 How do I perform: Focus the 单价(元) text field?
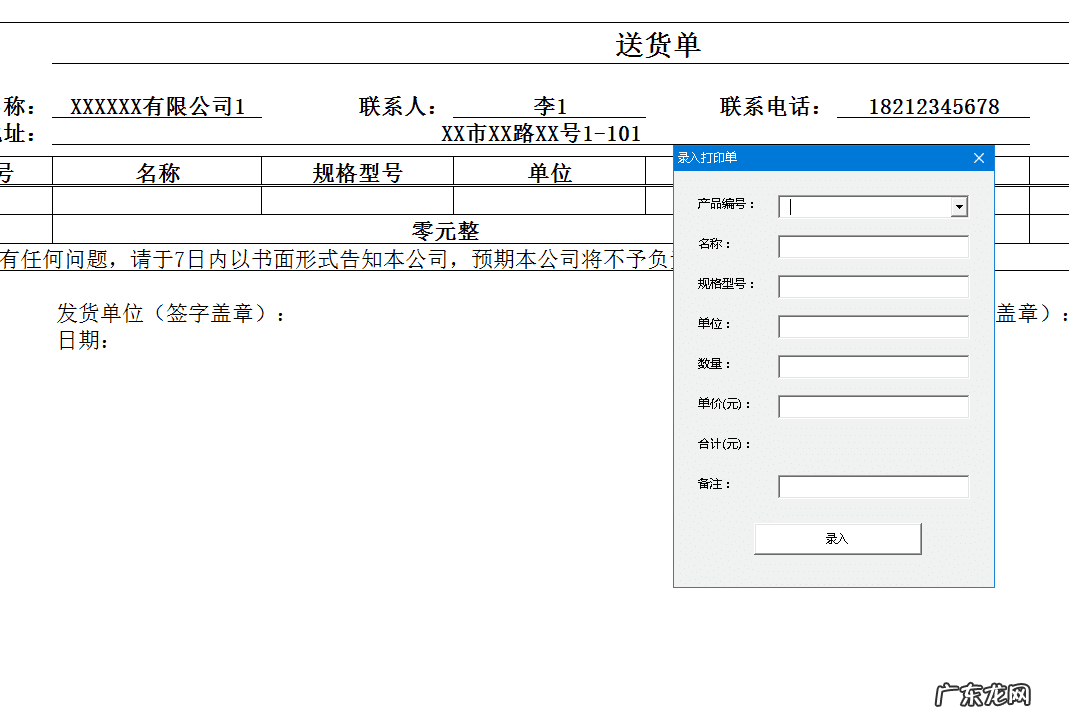coord(873,407)
